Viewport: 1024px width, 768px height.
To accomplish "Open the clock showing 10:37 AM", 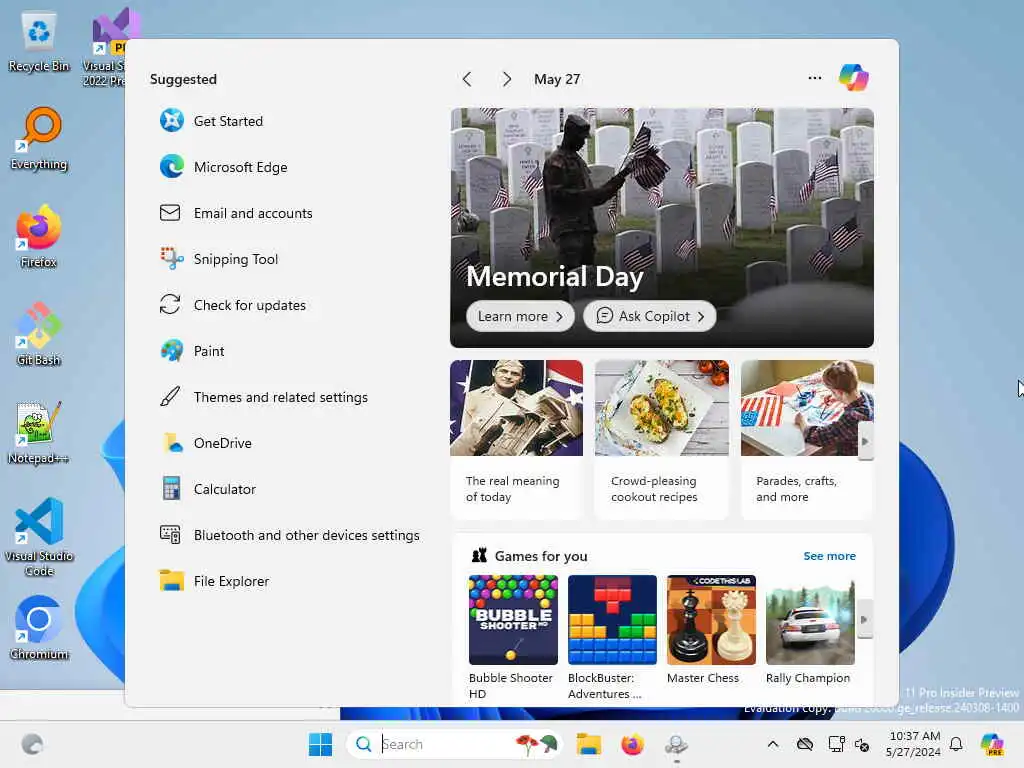I will (914, 744).
